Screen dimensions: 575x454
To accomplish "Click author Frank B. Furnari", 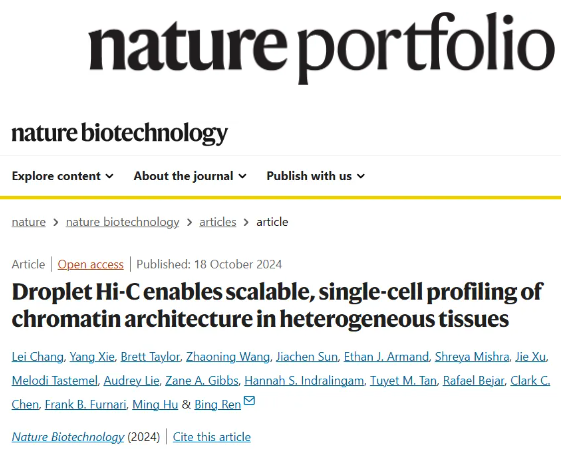I will (x=85, y=404).
